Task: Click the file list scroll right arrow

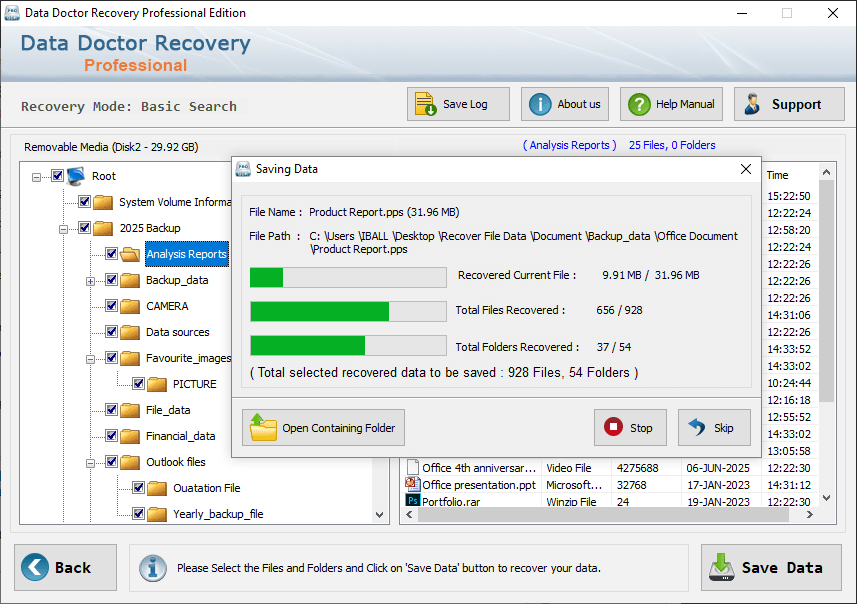Action: pos(810,514)
